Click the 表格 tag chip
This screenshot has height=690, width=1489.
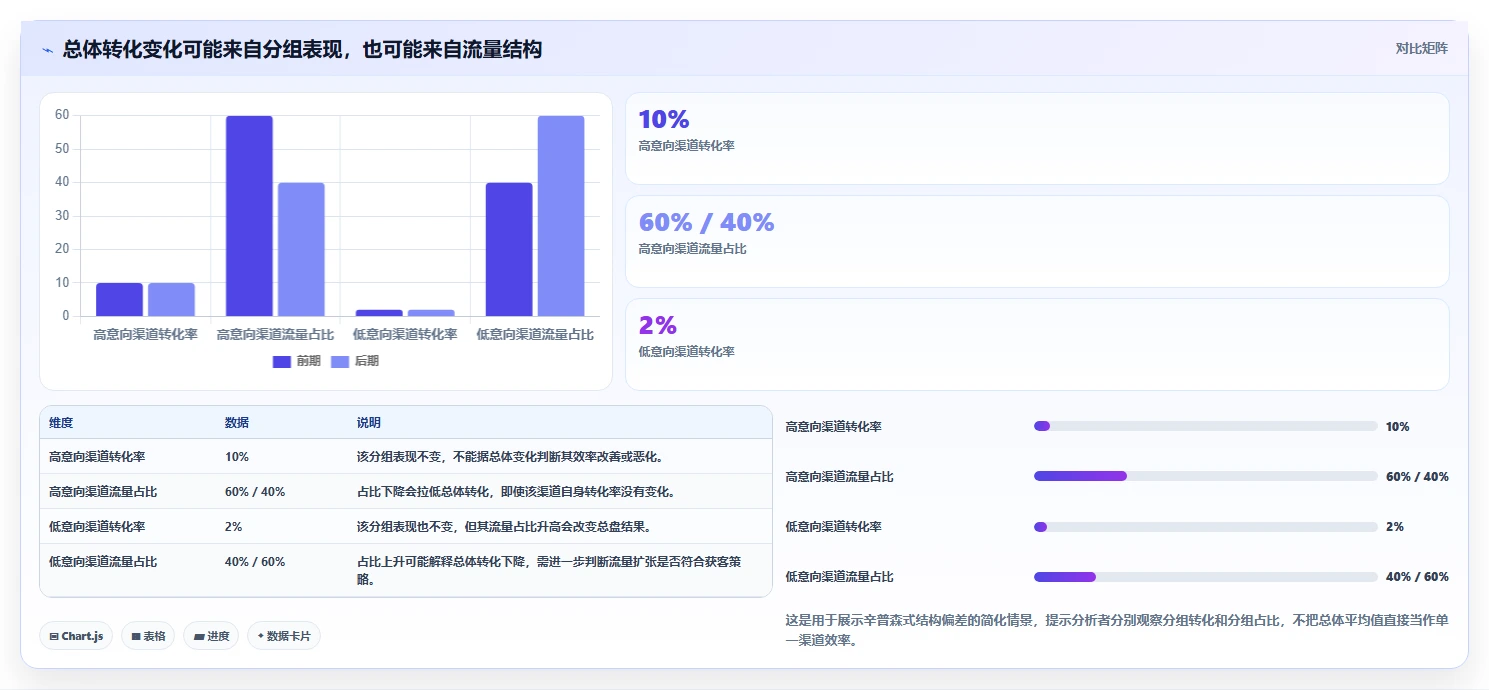click(x=148, y=636)
